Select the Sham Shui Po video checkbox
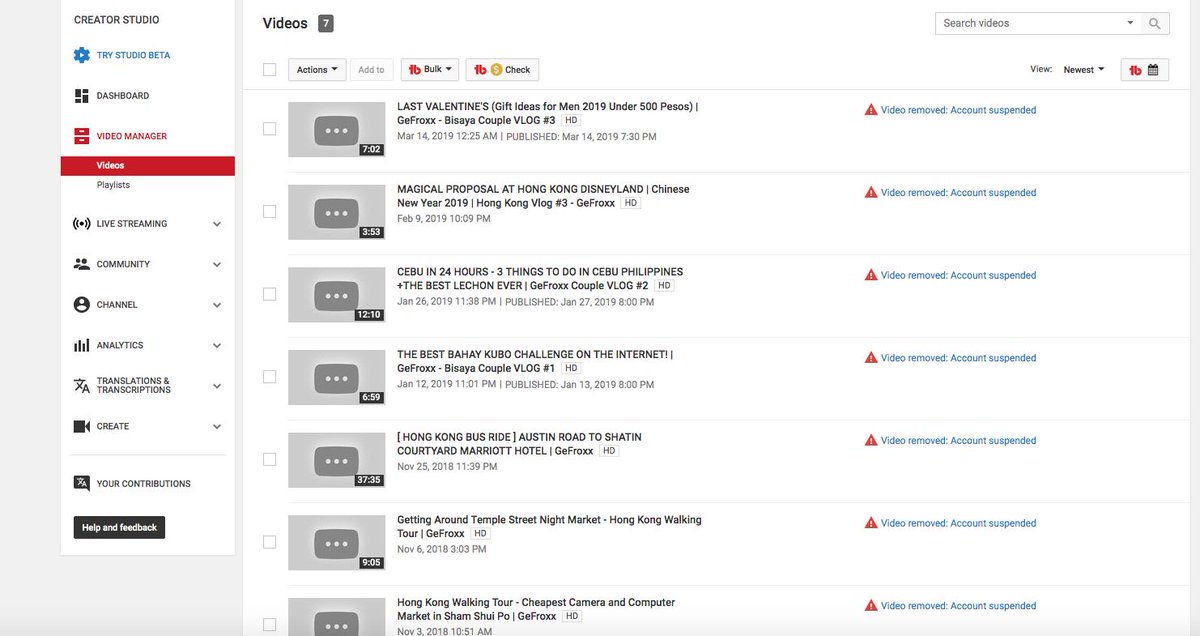This screenshot has height=636, width=1200. [x=269, y=624]
